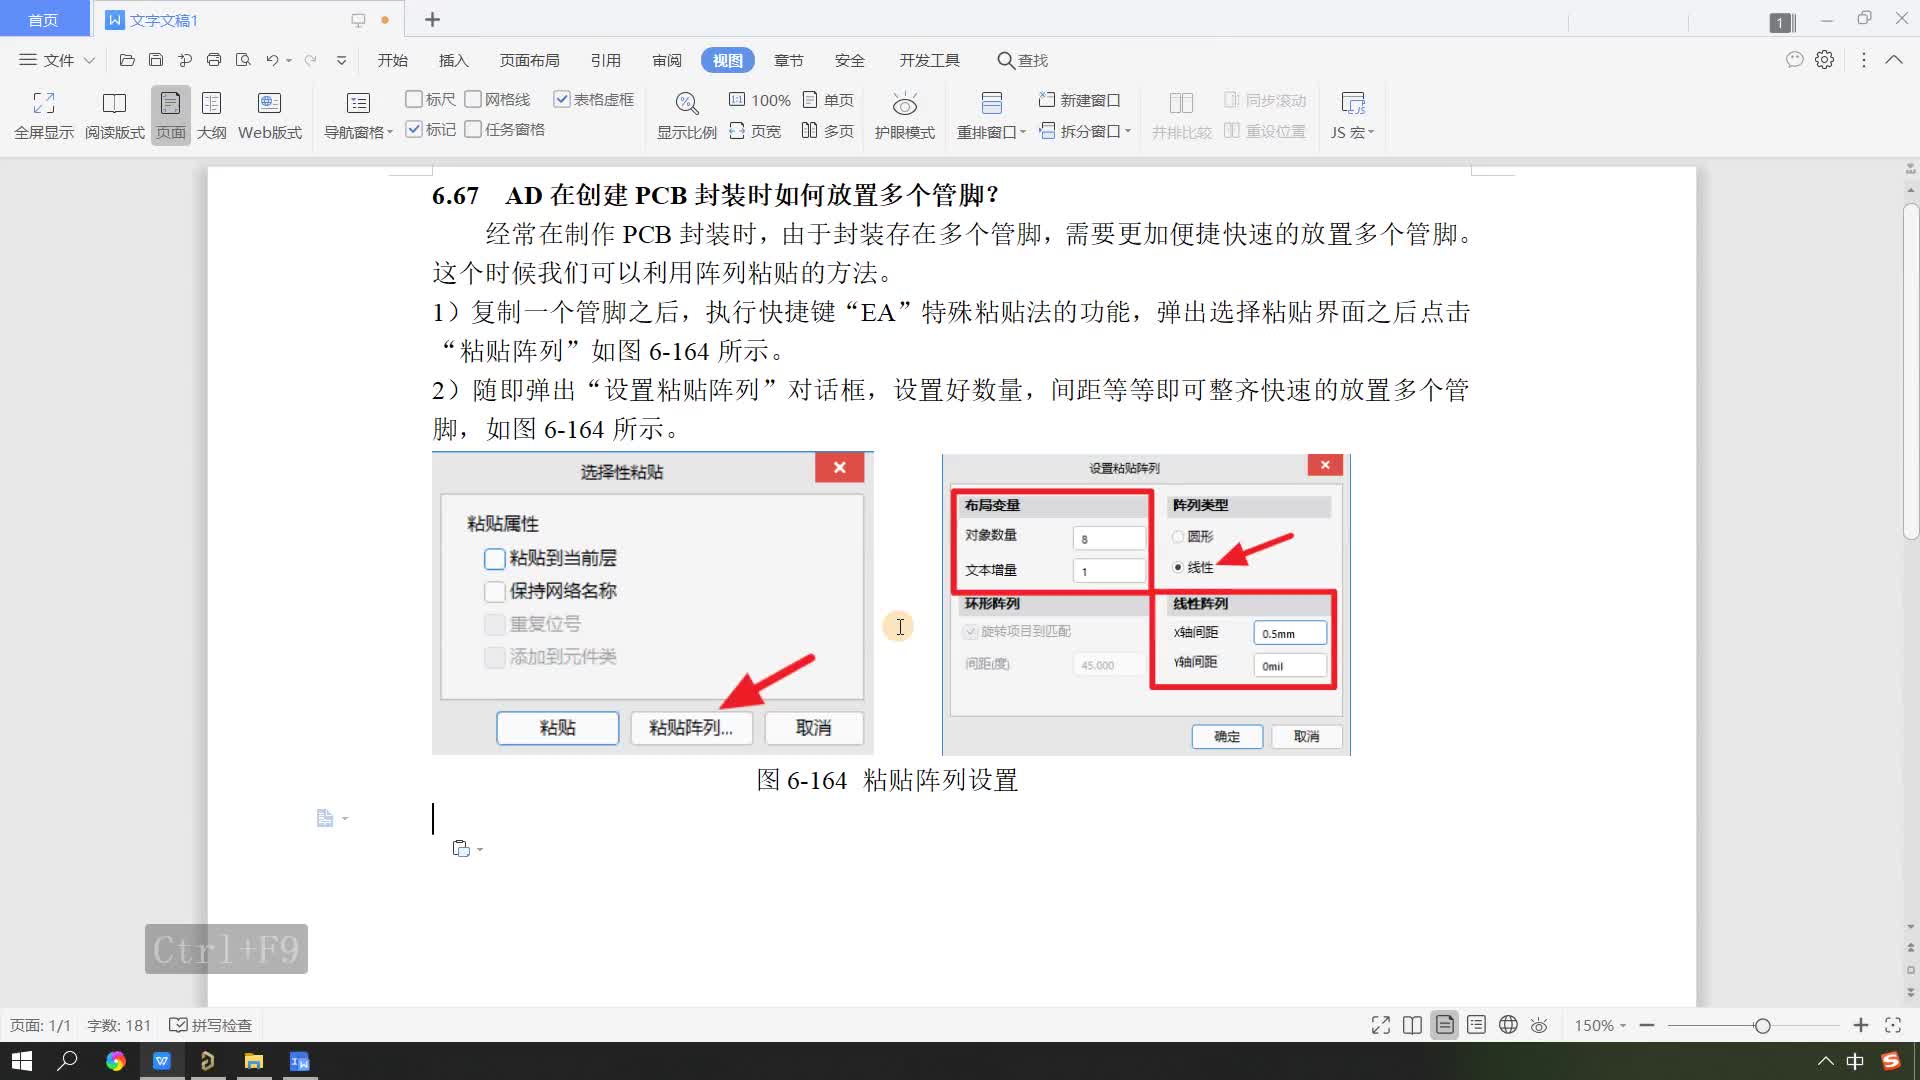
Task: Expand the Navigation pane dropdown
Action: [x=391, y=132]
